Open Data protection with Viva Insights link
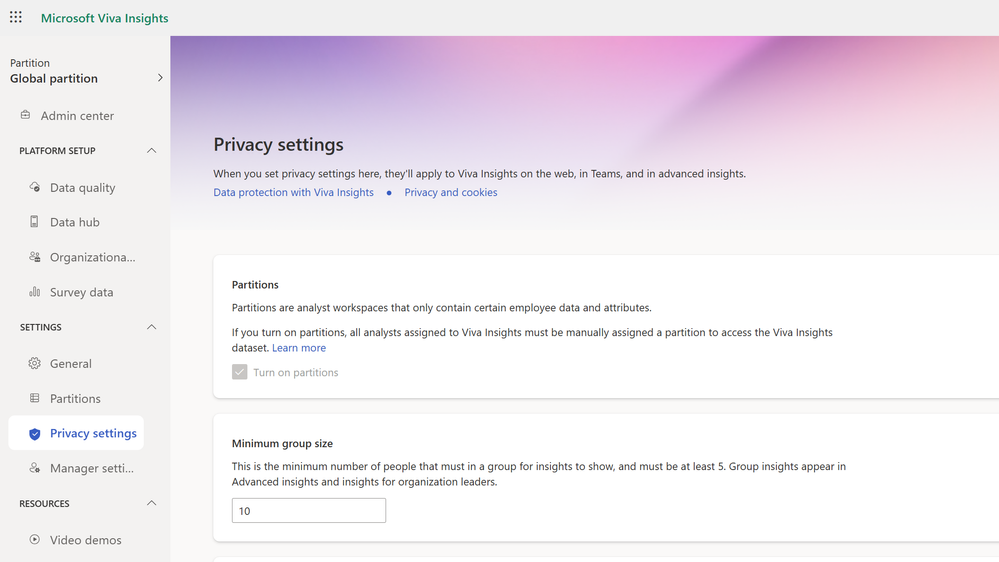The image size is (999, 562). coord(293,192)
